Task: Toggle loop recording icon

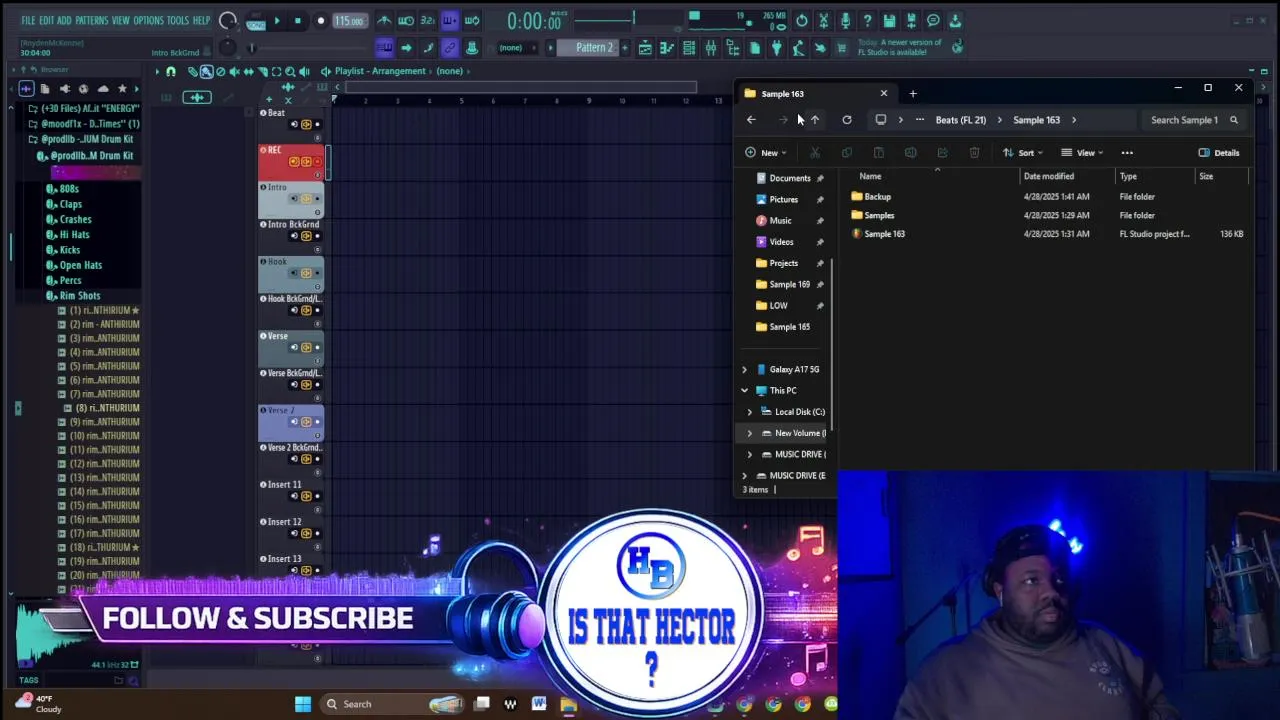Action: [472, 20]
